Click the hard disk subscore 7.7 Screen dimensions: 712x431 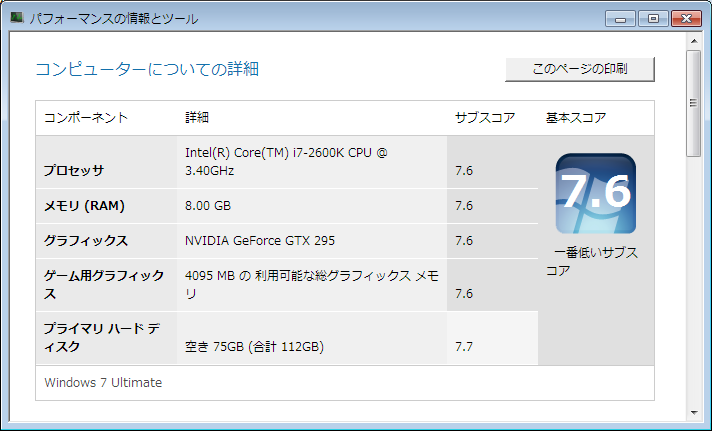(x=464, y=347)
